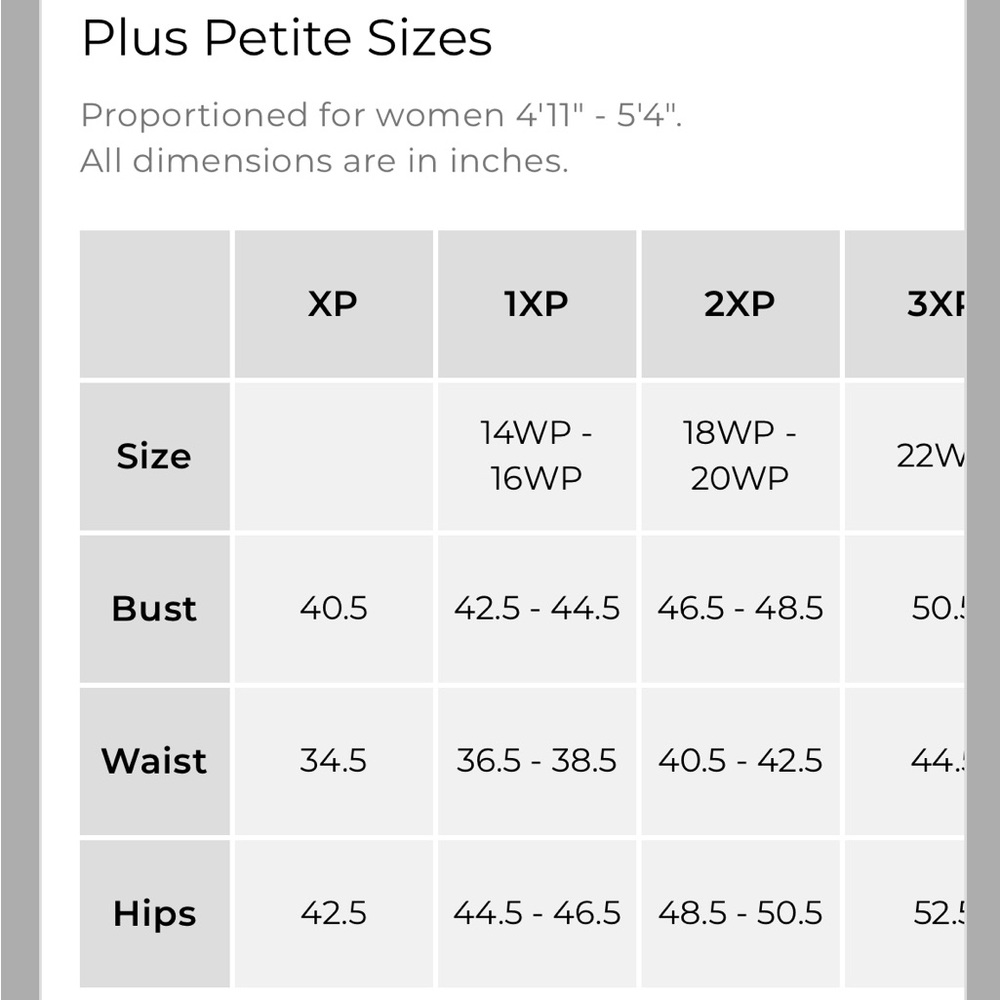Click the 1XP hips cell 44.5 - 46.5
Image resolution: width=1000 pixels, height=1000 pixels.
pos(536,913)
